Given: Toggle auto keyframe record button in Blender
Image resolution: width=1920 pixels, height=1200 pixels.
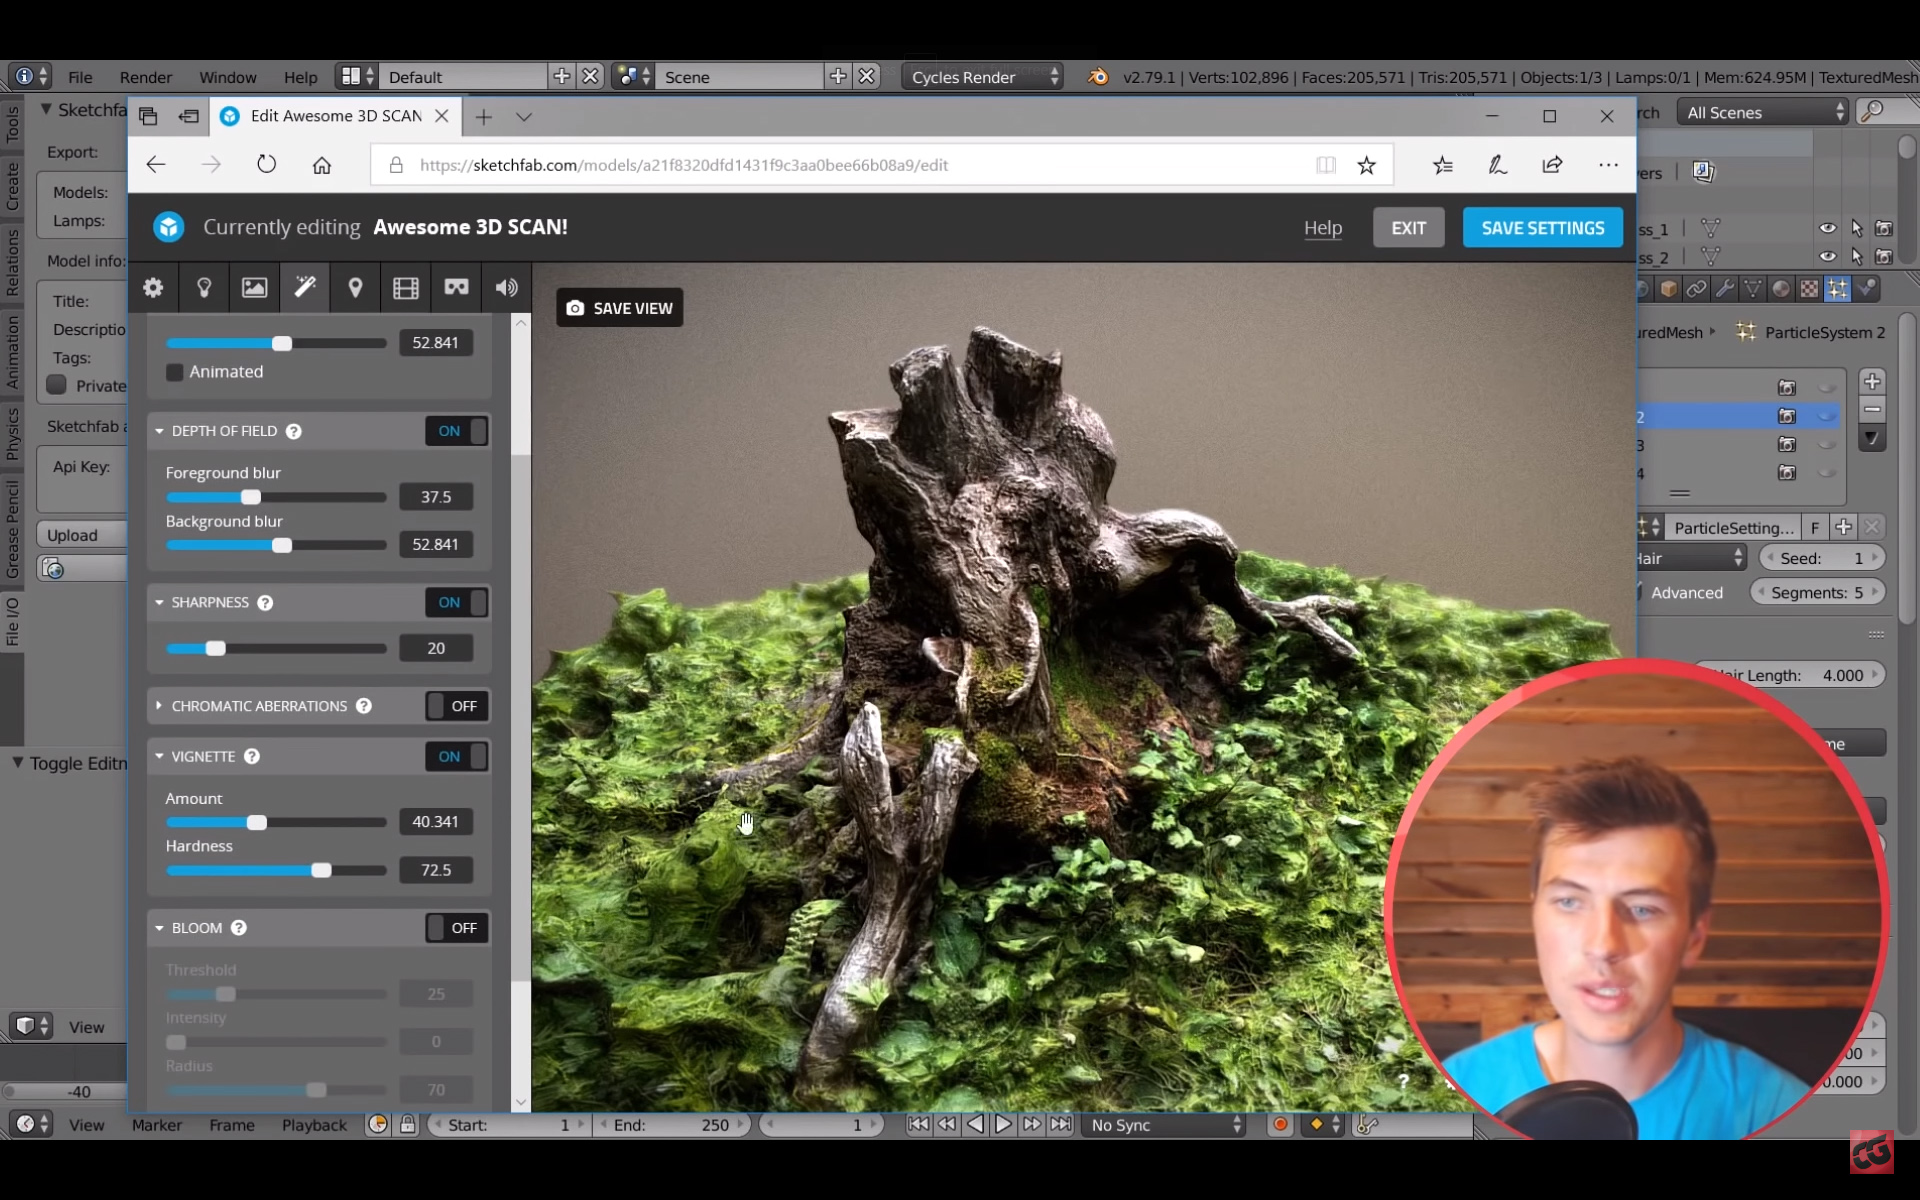Looking at the screenshot, I should (1279, 1125).
